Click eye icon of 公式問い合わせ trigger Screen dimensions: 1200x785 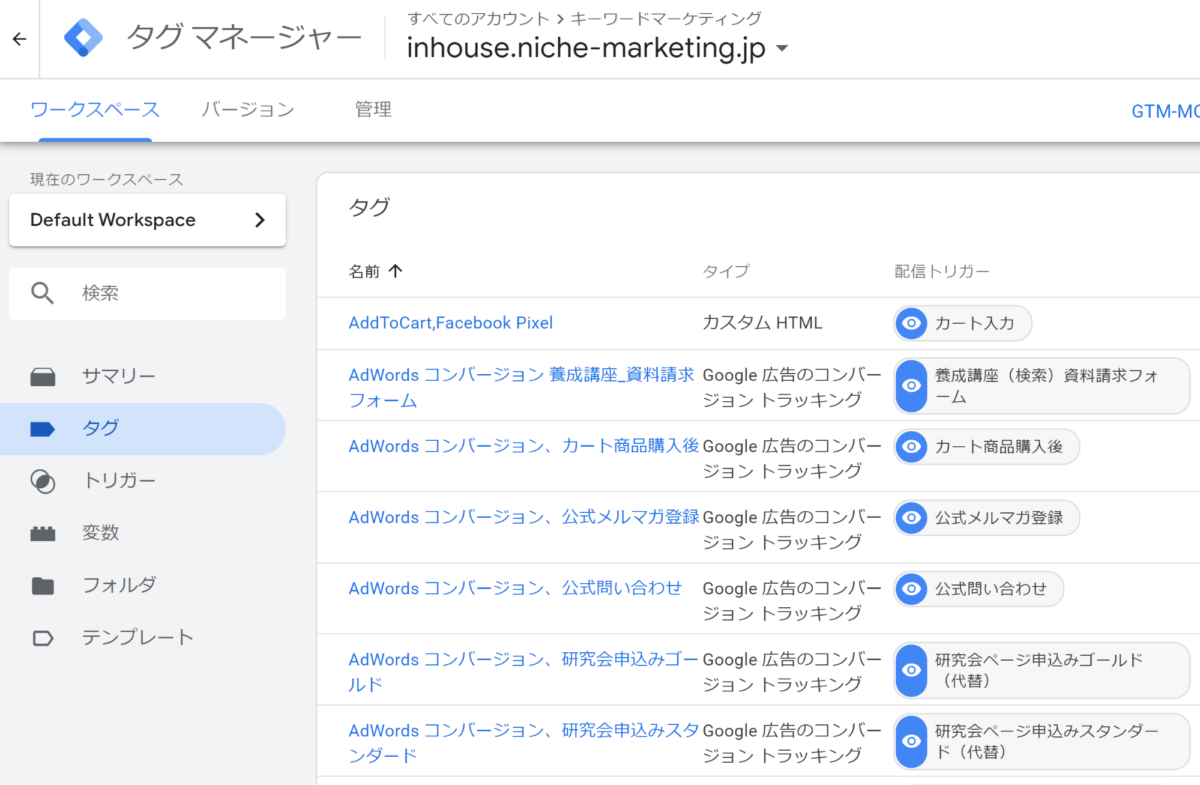point(911,588)
